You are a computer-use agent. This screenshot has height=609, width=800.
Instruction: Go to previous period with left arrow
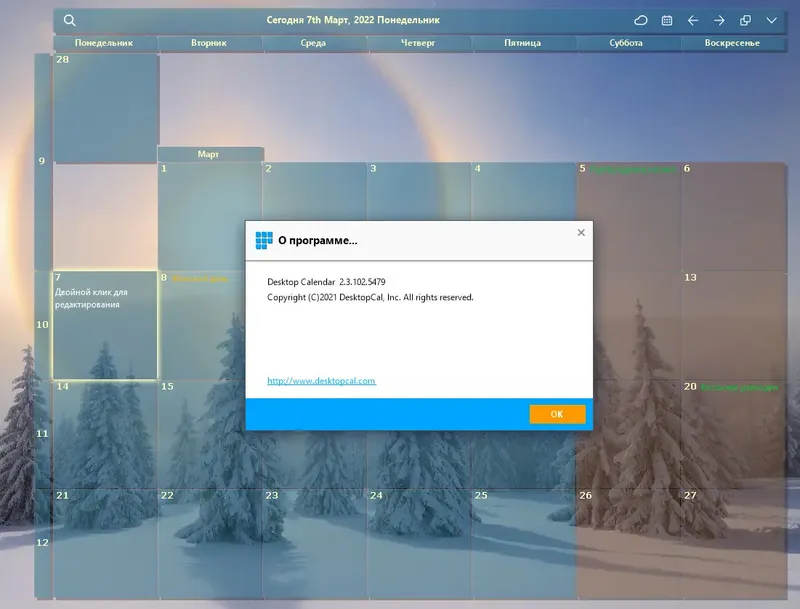point(692,20)
